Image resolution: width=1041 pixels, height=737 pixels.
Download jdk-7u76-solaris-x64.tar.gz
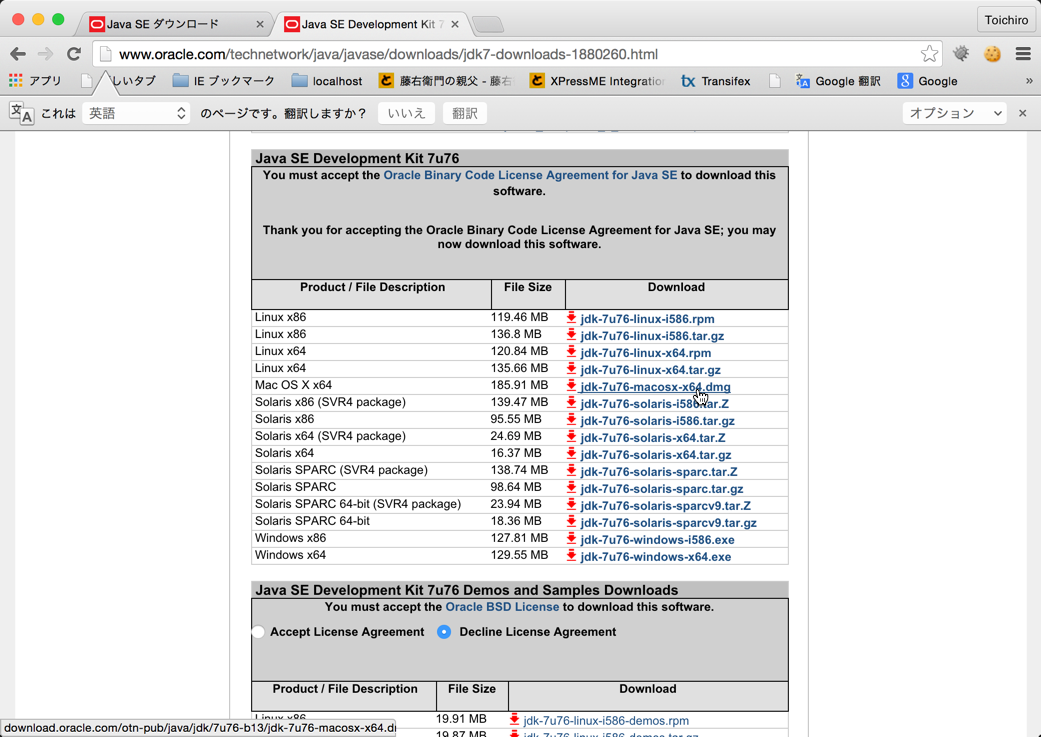coord(655,455)
